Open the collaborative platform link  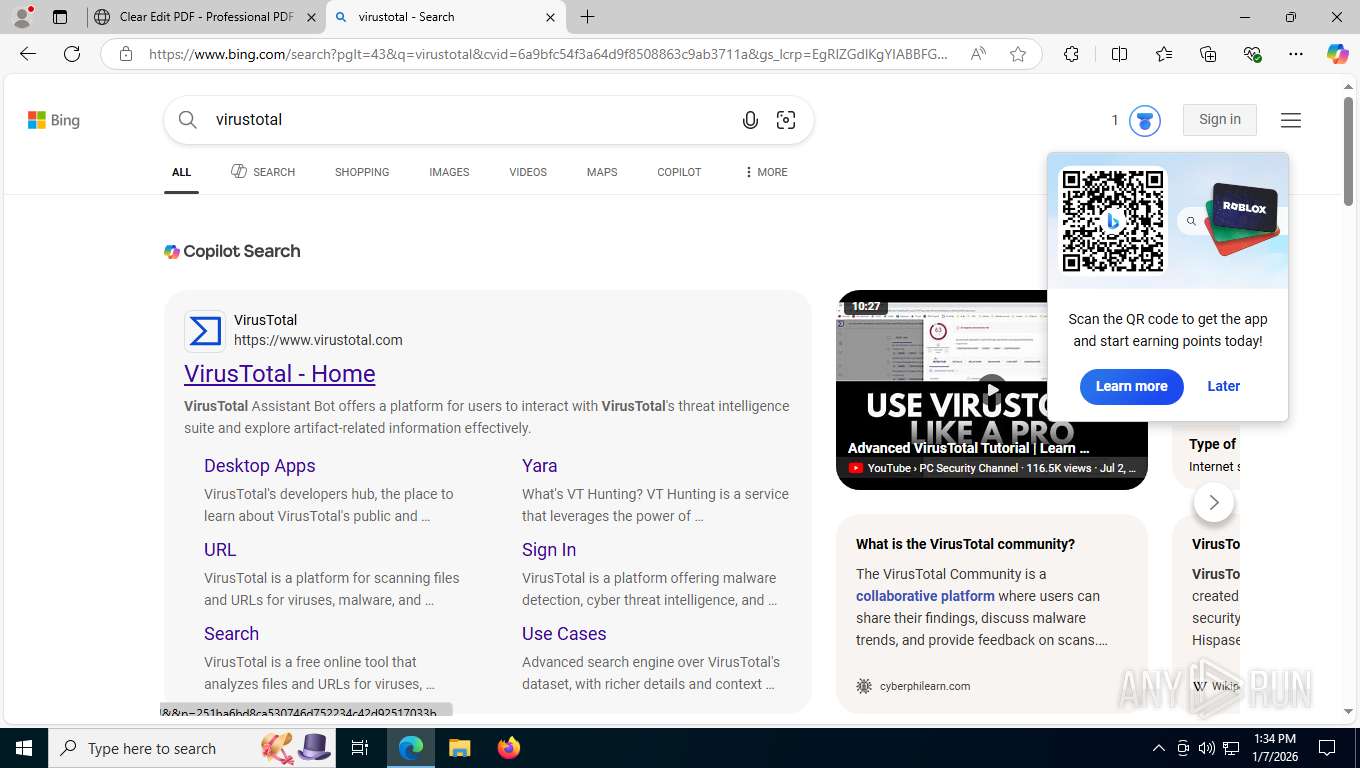[925, 596]
